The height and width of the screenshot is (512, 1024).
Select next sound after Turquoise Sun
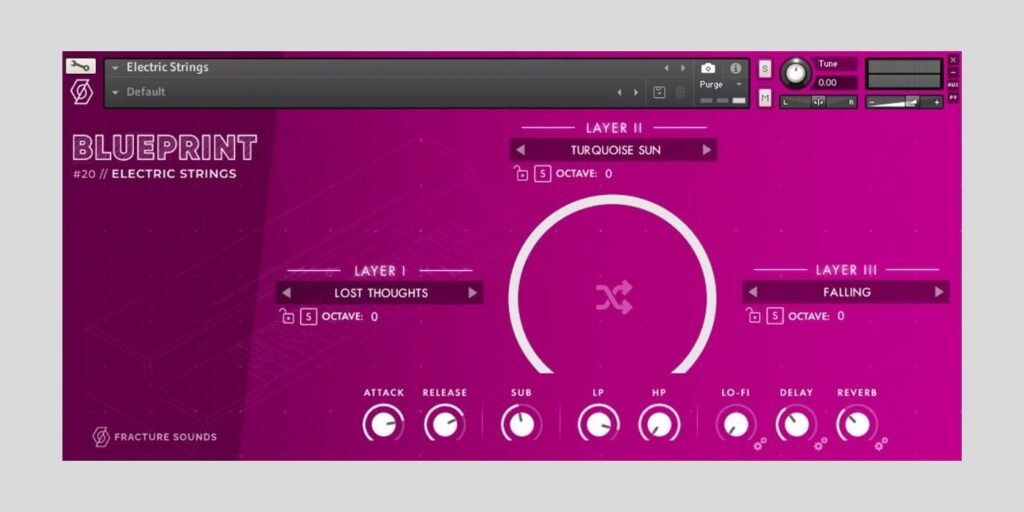click(x=706, y=150)
